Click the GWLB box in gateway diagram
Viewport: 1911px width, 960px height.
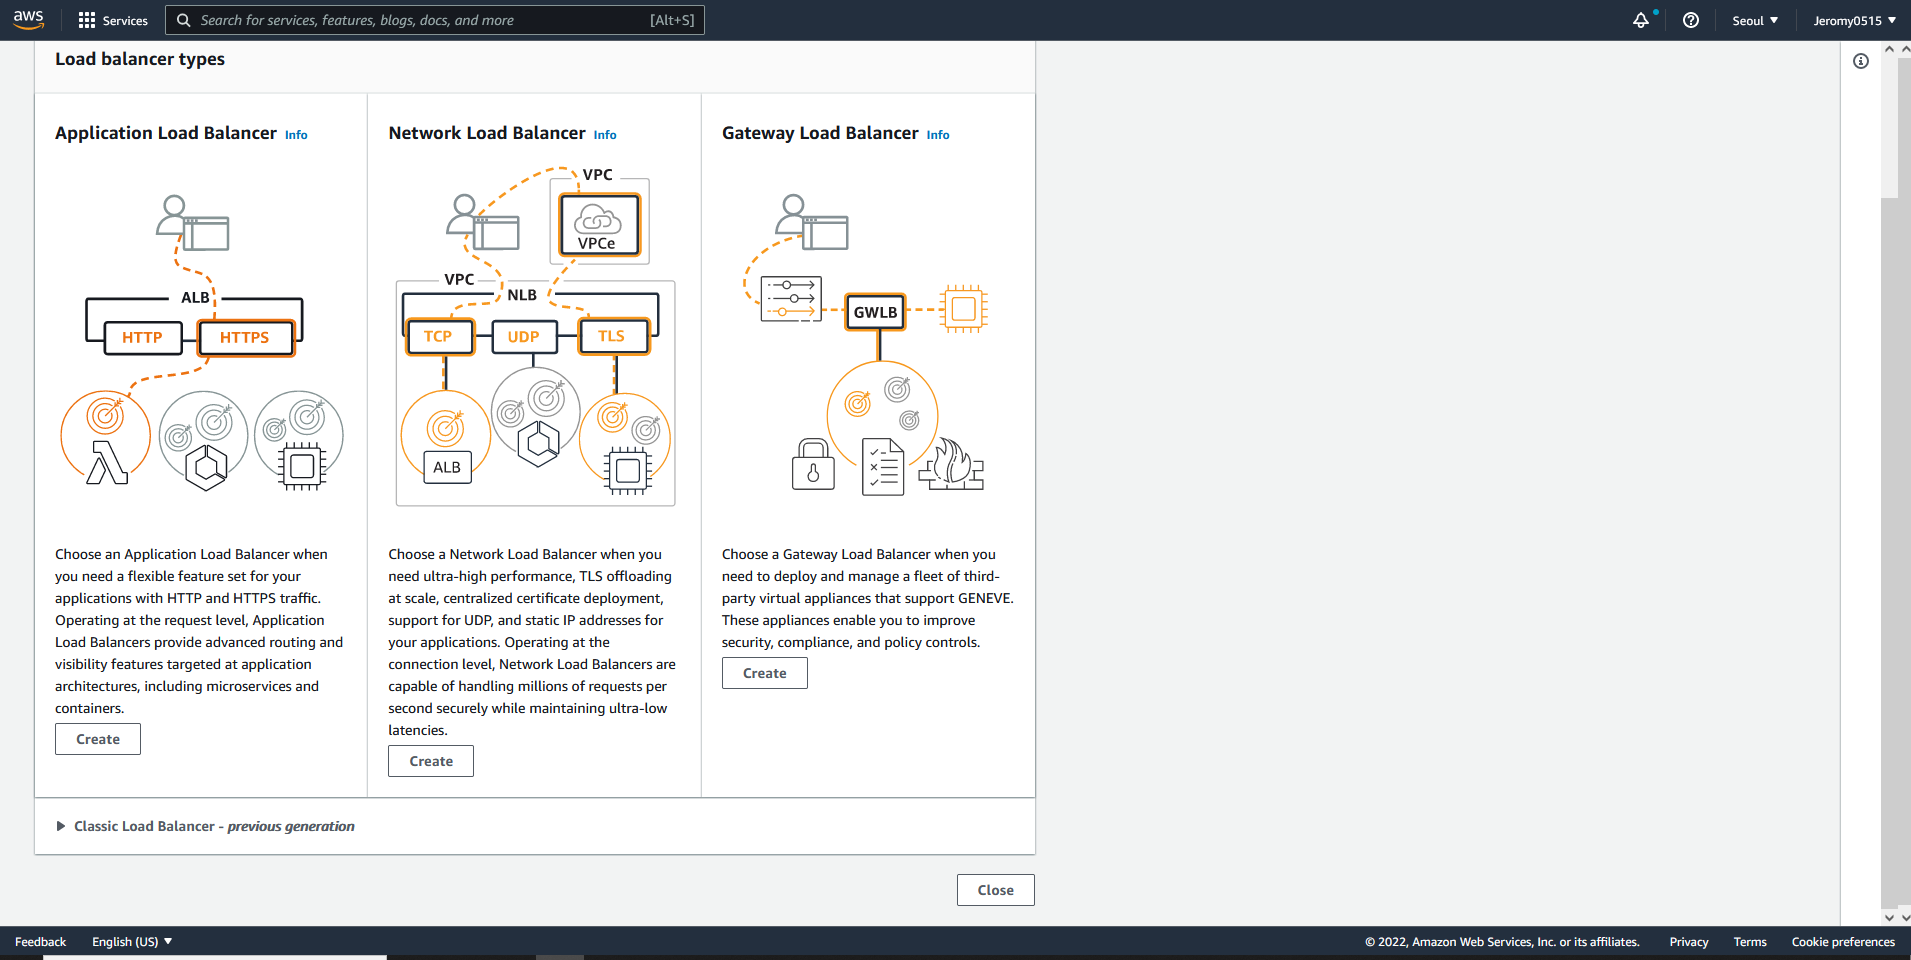(876, 312)
